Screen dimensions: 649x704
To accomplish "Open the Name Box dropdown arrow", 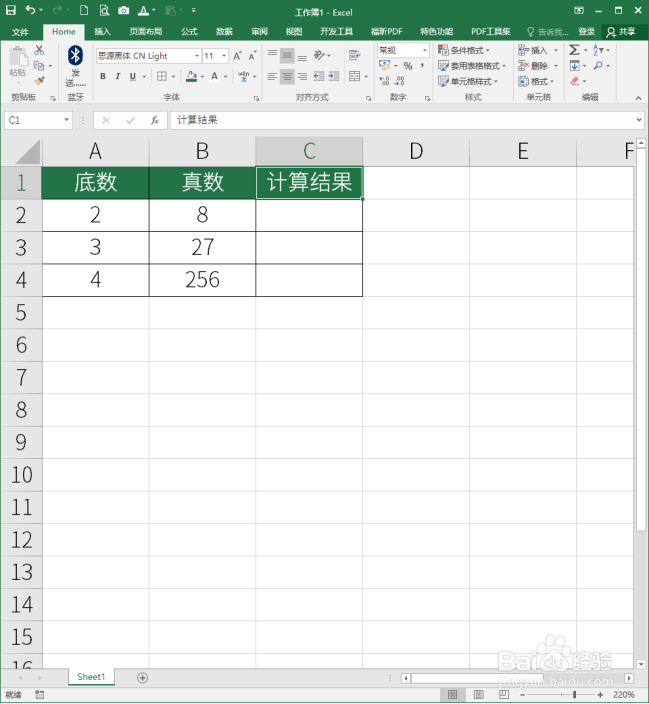I will tap(66, 120).
